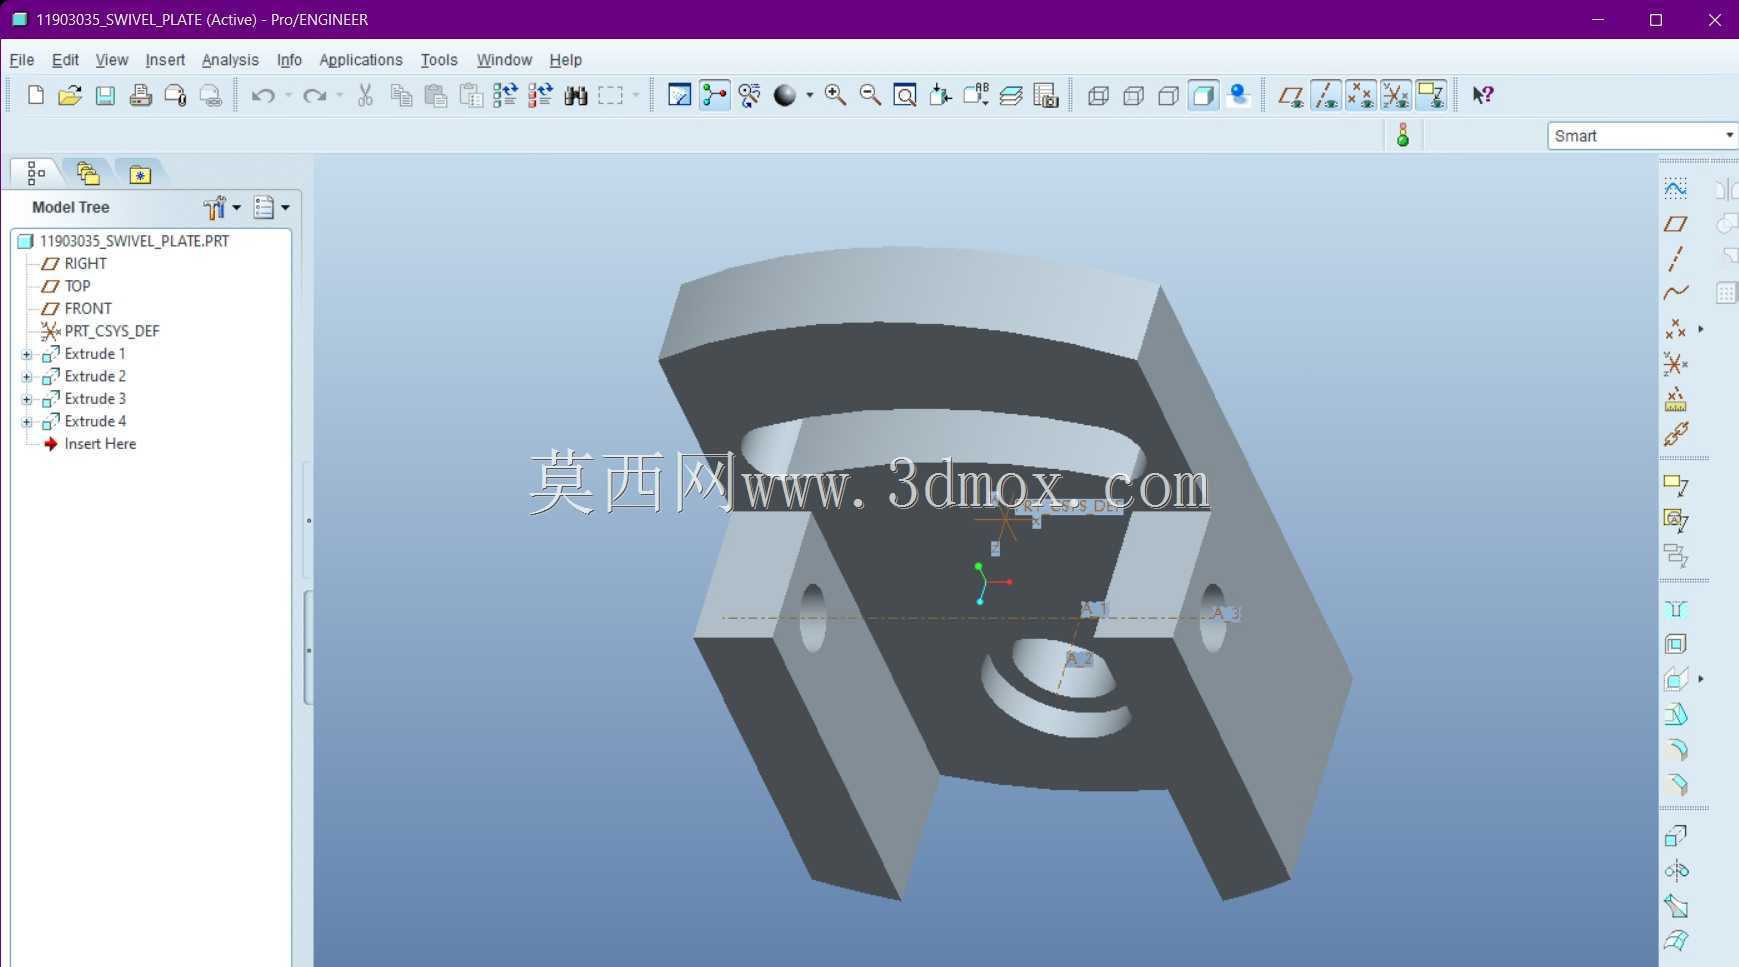The height and width of the screenshot is (967, 1739).
Task: Toggle Wireframe display mode
Action: 1098,96
